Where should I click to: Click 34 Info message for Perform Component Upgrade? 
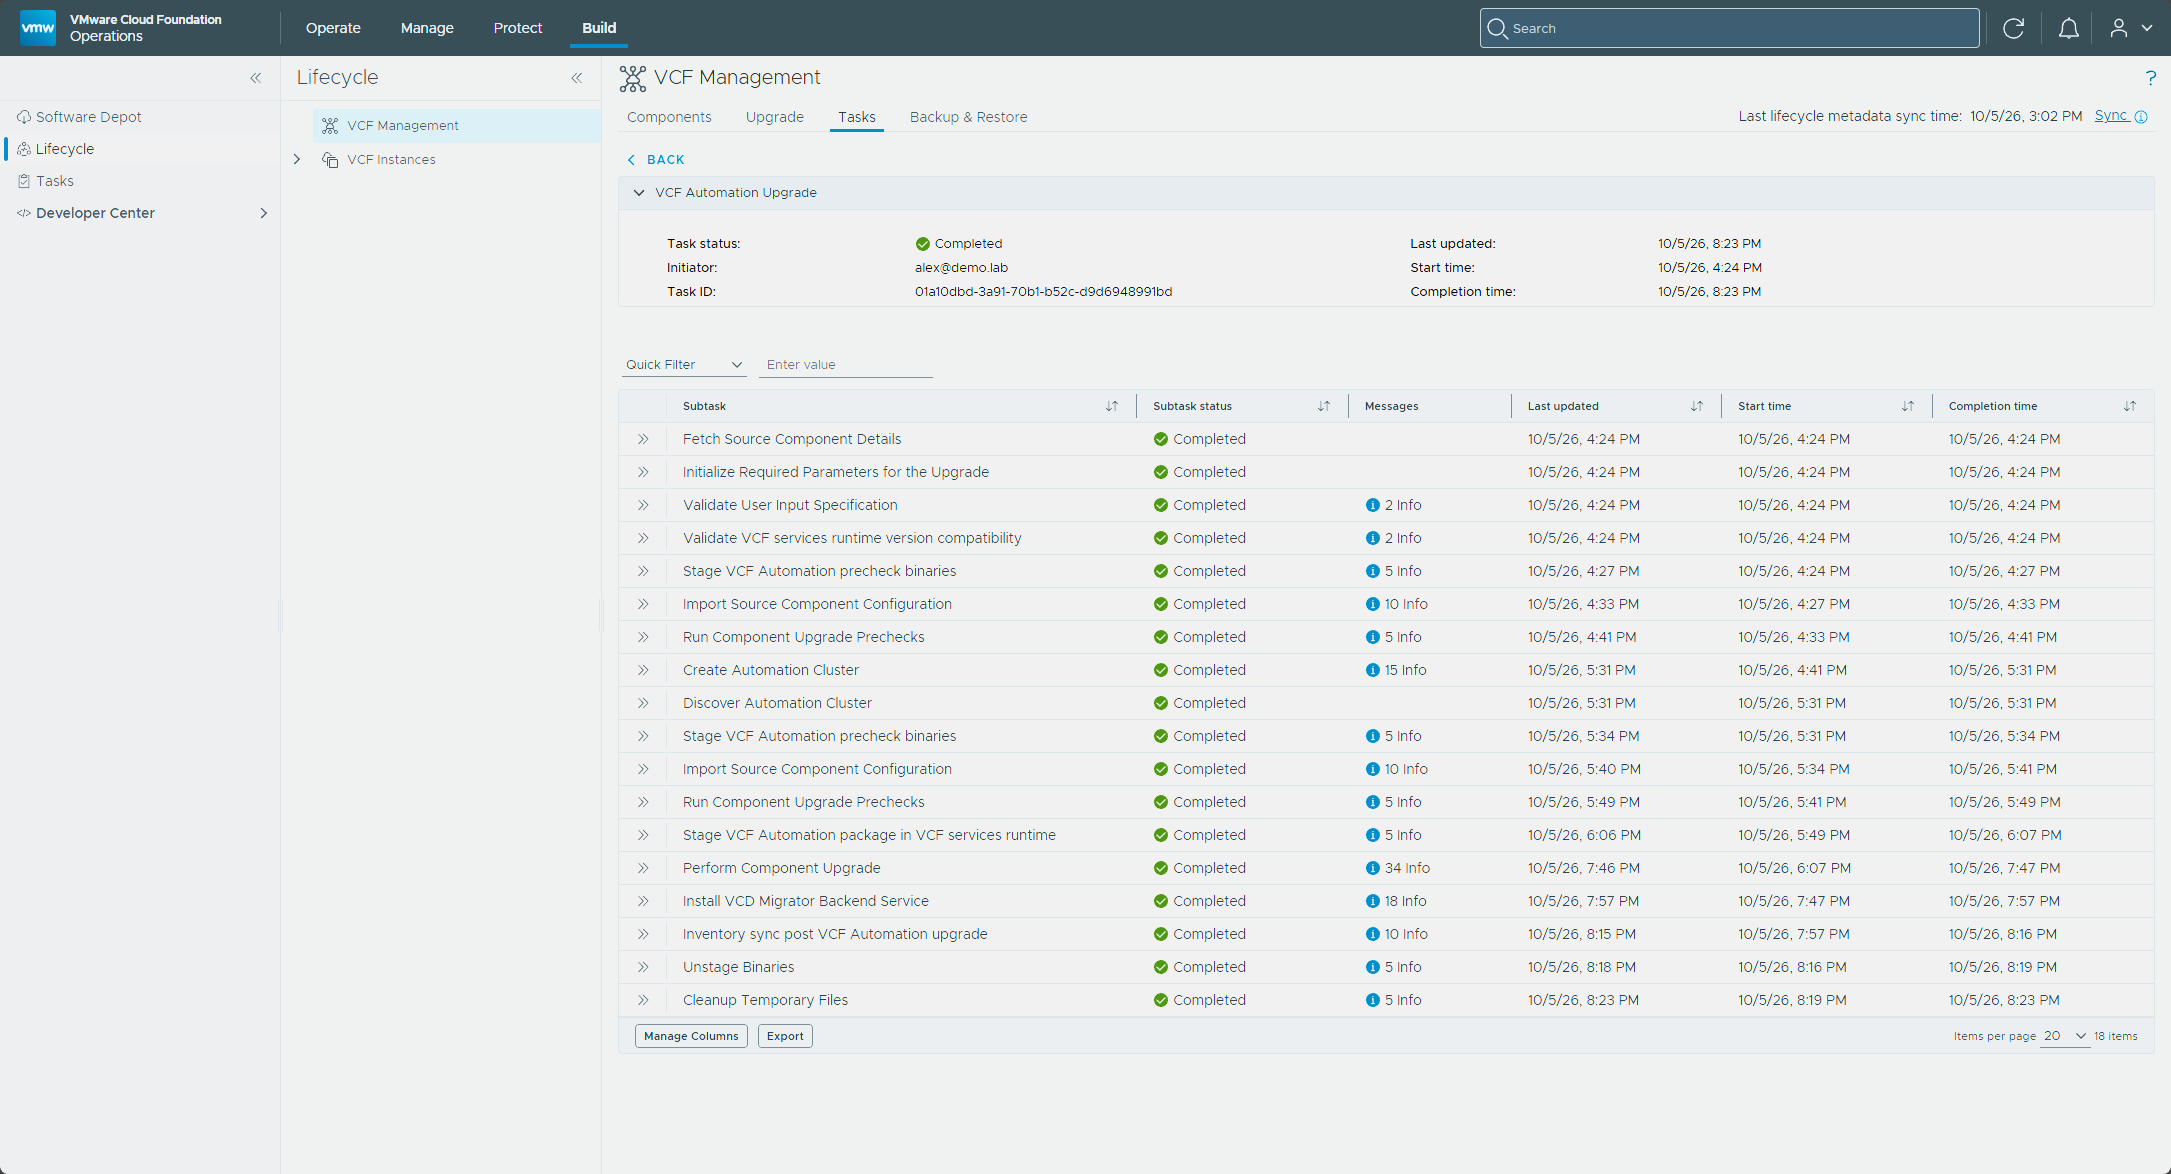[x=1407, y=868]
